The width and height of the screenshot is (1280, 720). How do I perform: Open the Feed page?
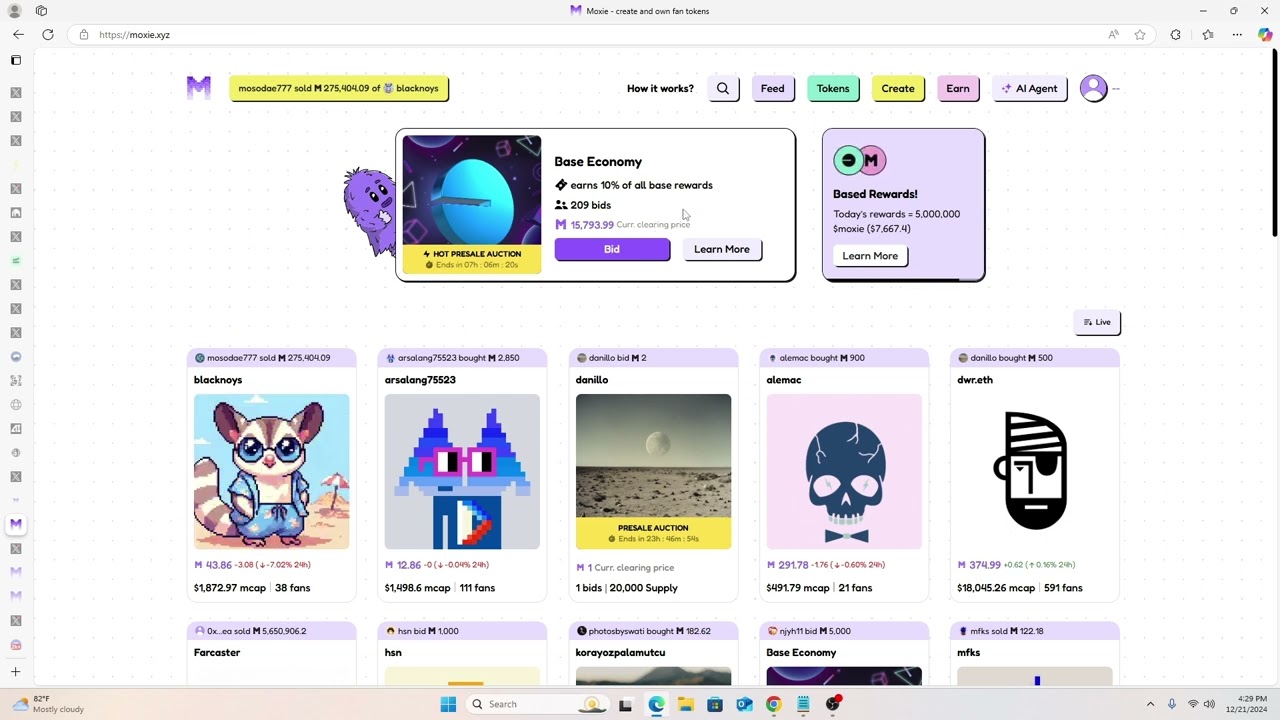point(773,88)
